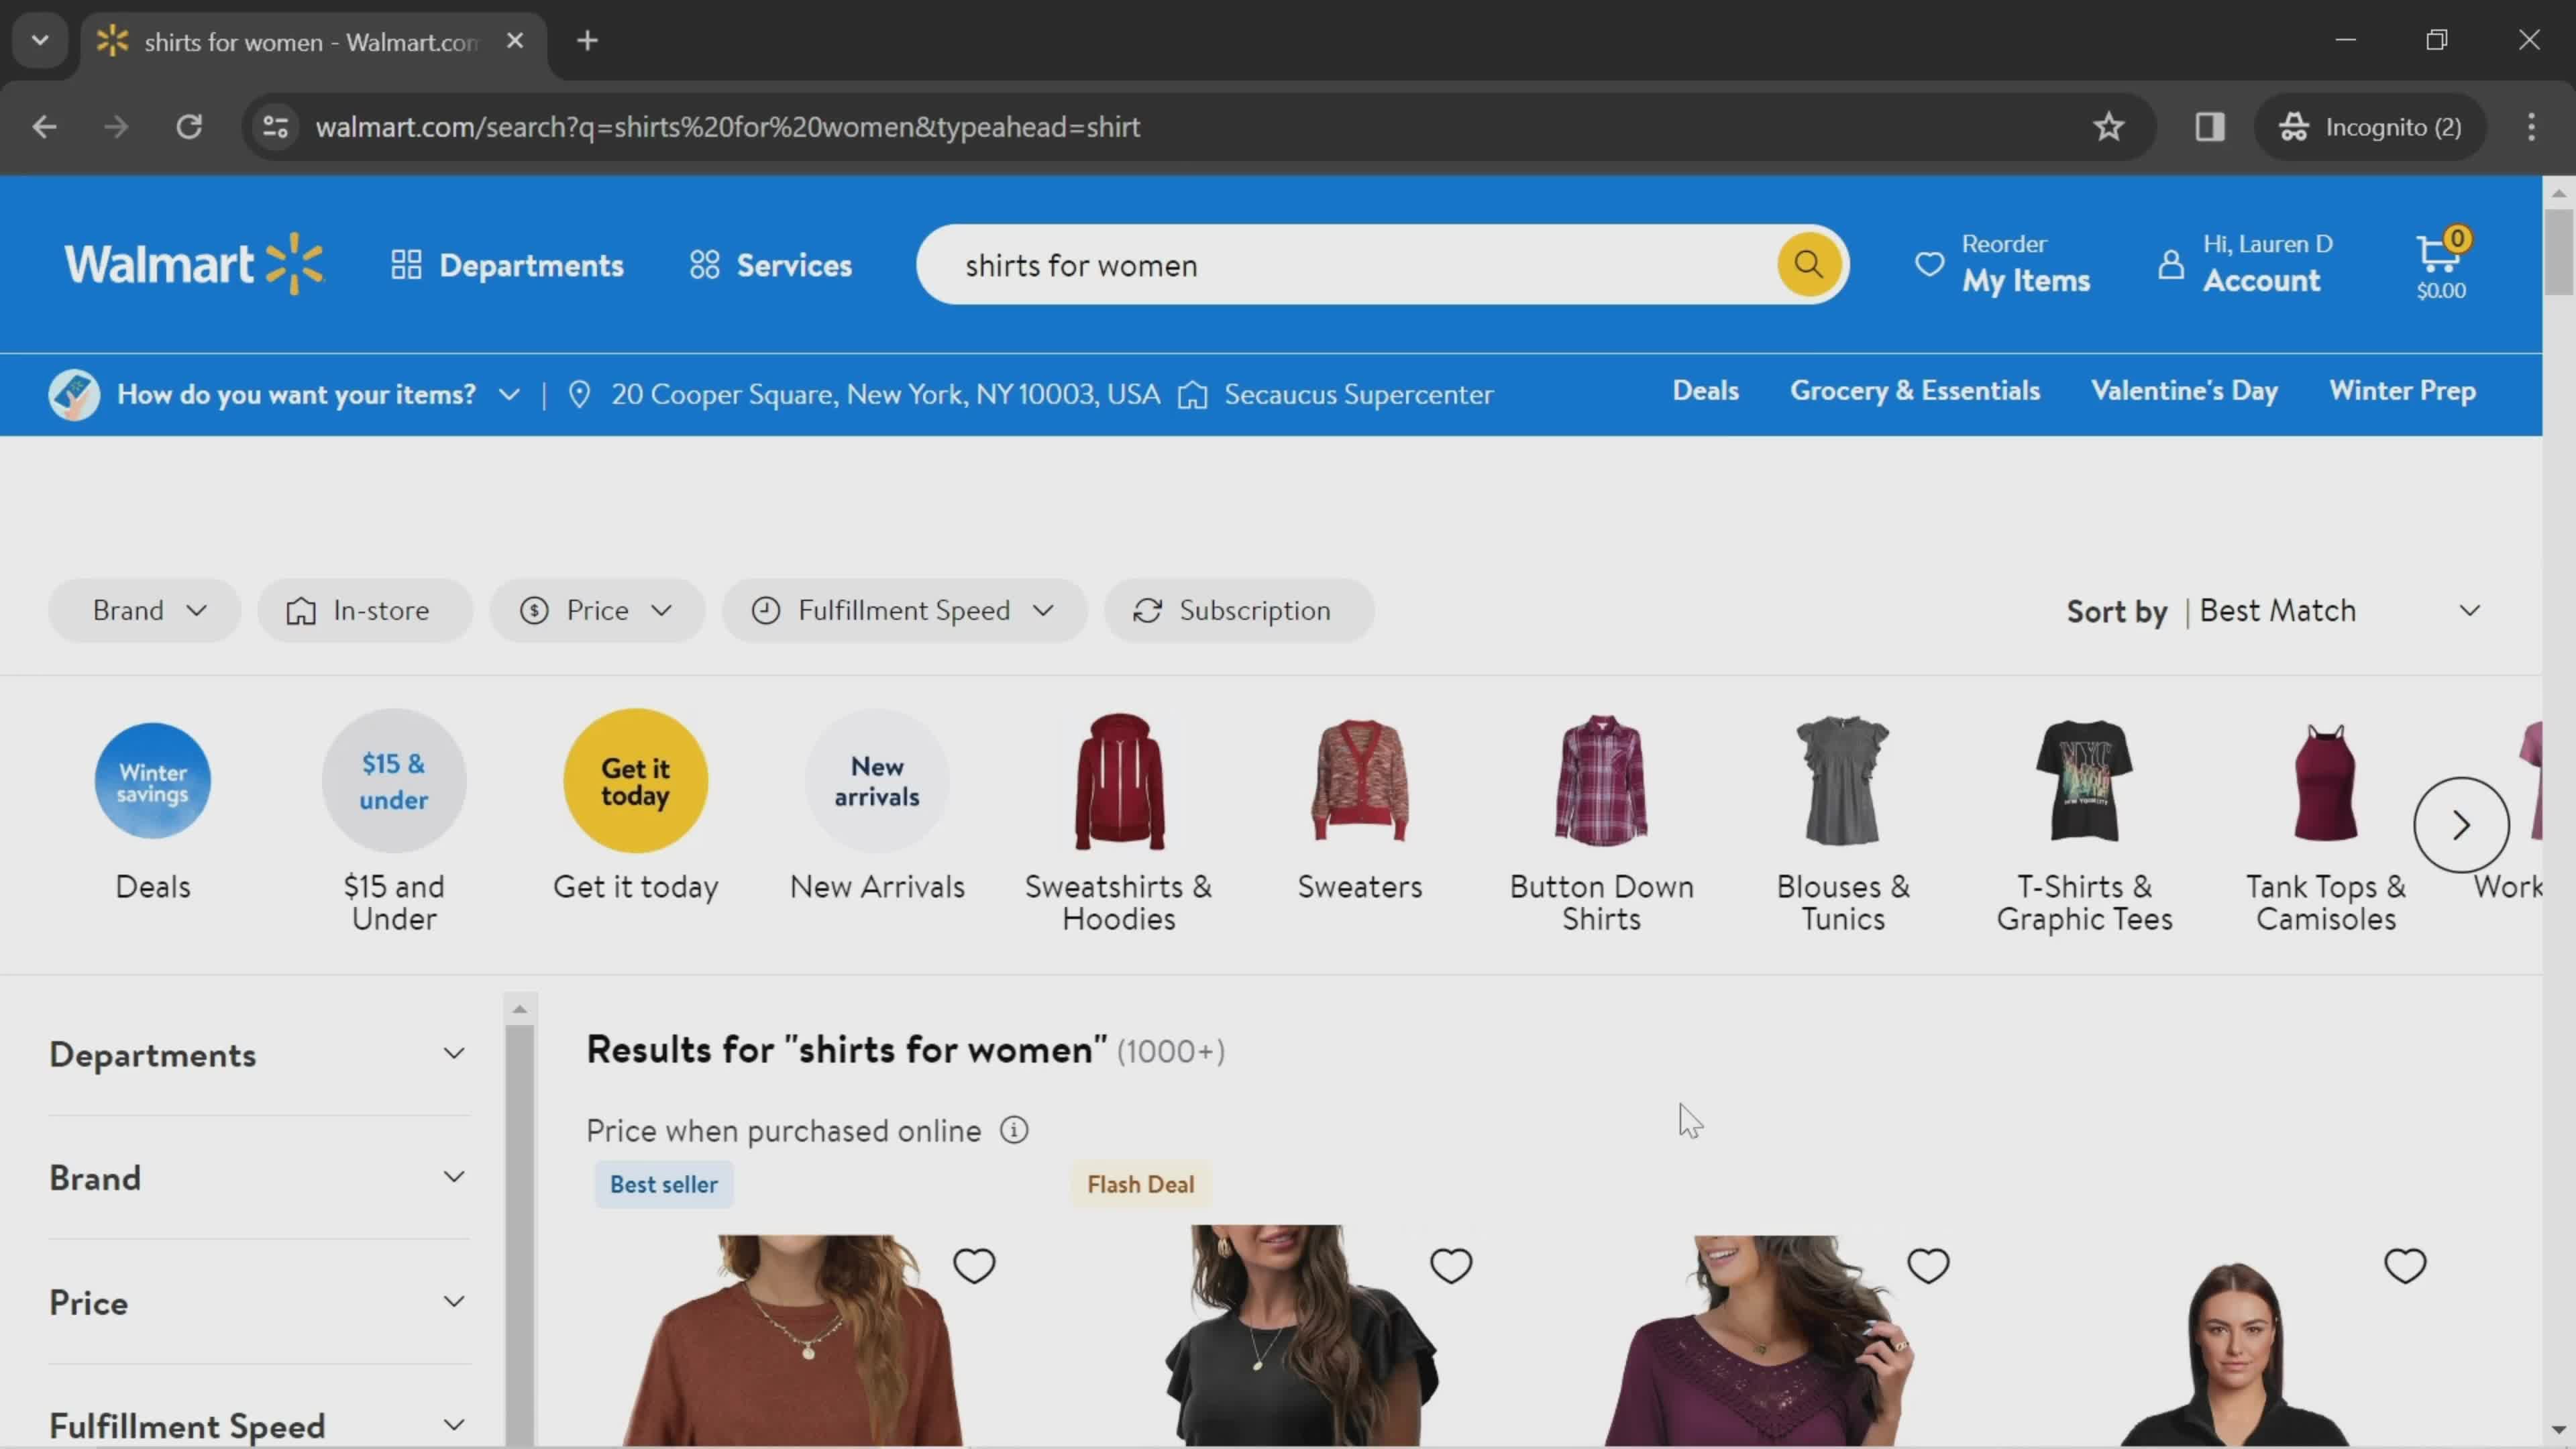
Task: Favorite the purple lace top heart
Action: click(x=1928, y=1266)
